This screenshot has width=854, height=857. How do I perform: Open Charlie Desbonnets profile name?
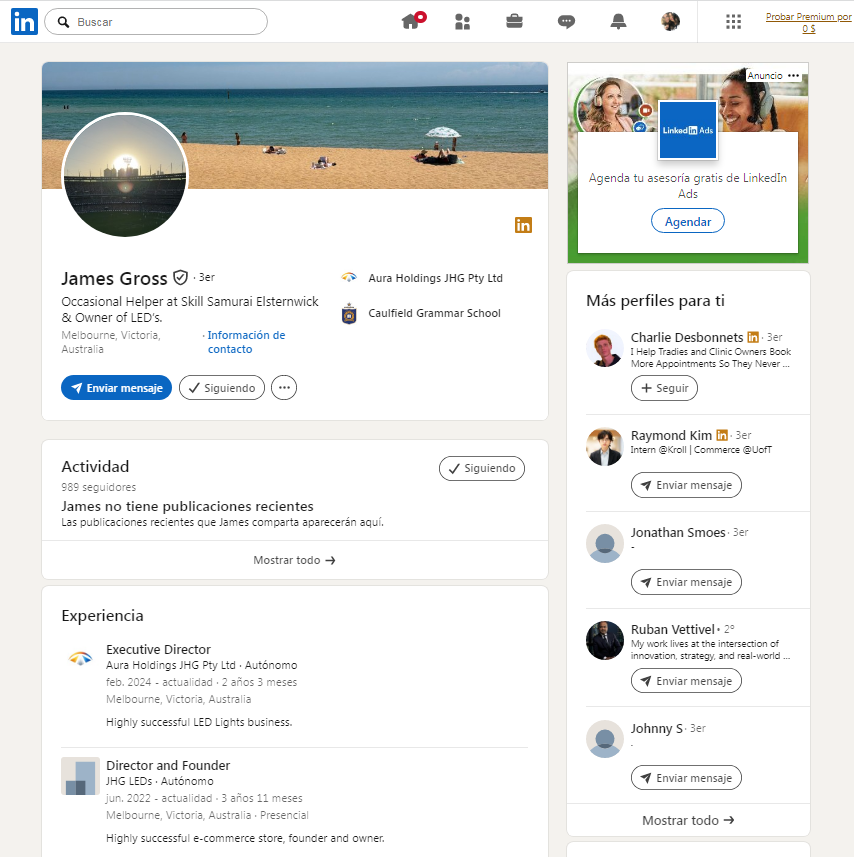click(687, 337)
